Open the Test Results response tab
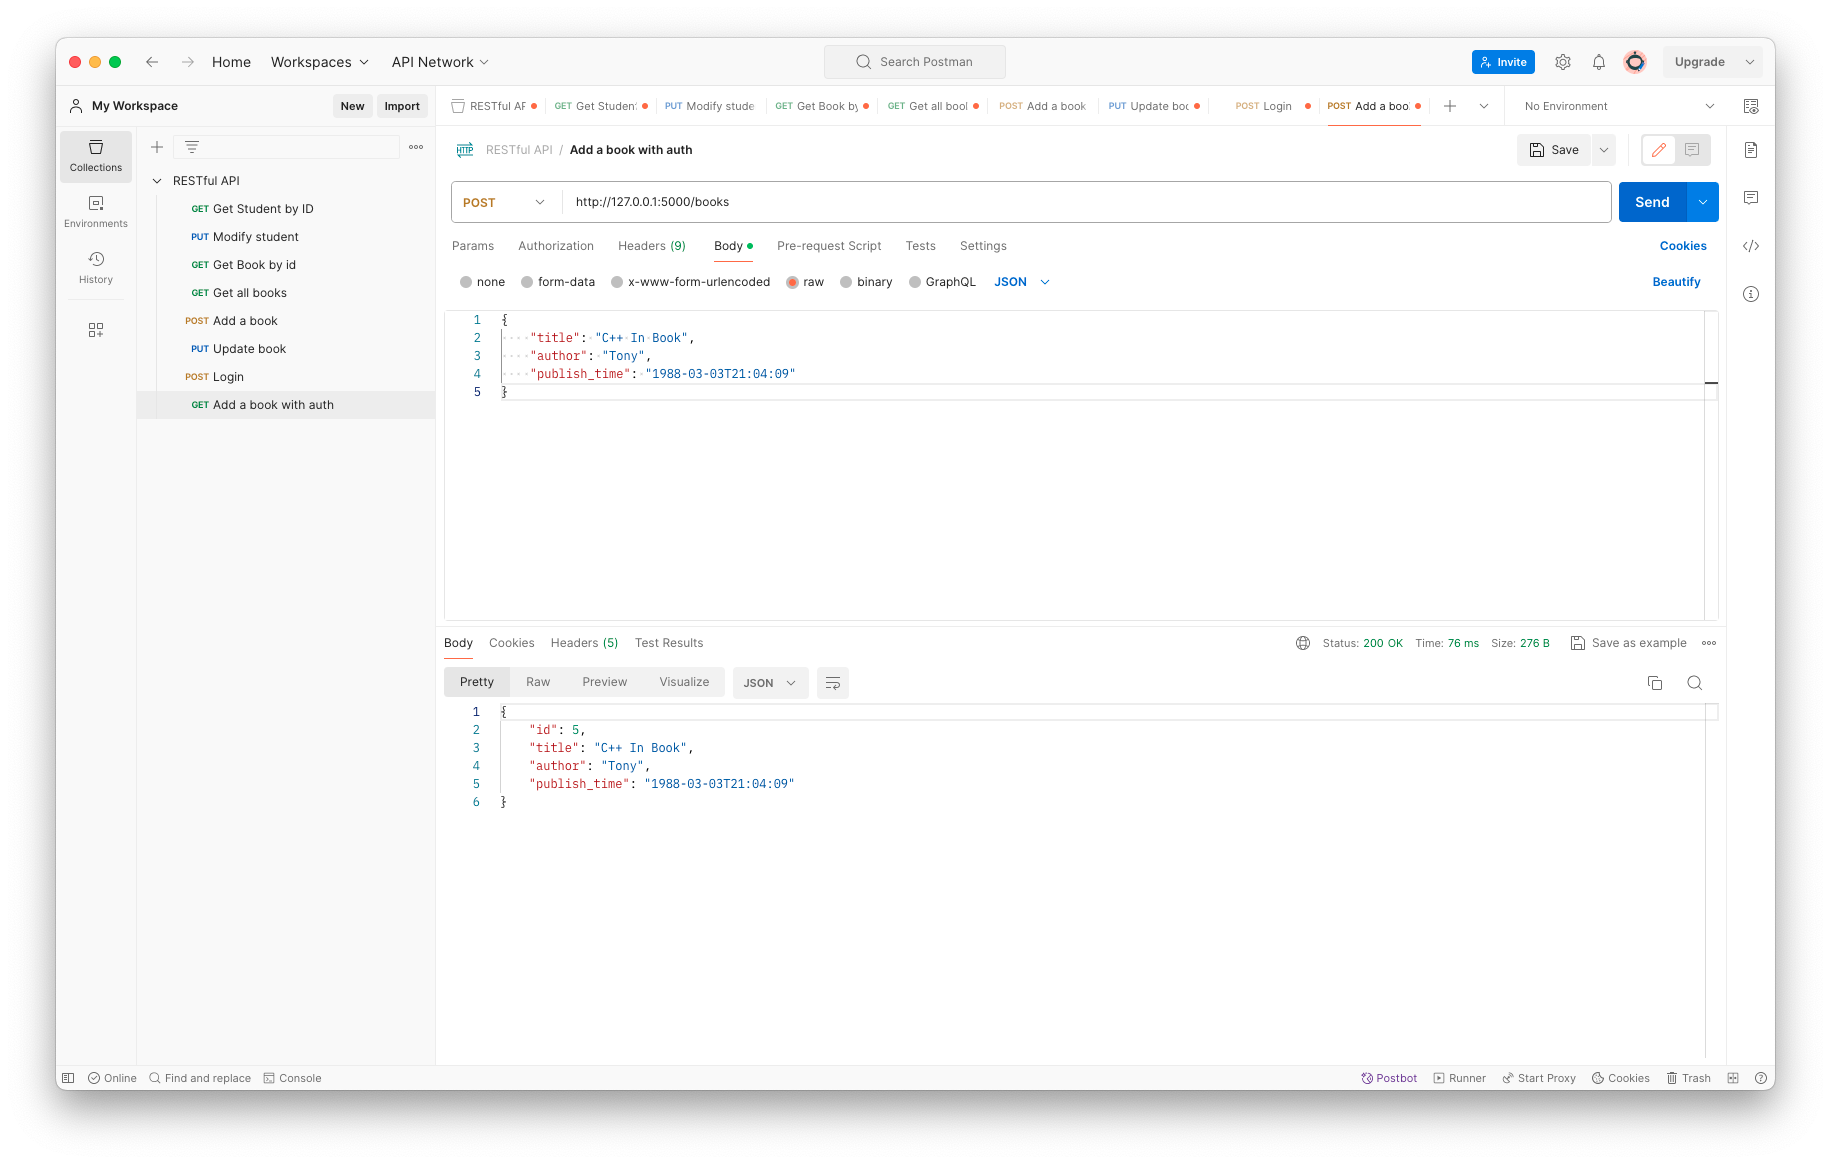1831x1164 pixels. pyautogui.click(x=669, y=643)
